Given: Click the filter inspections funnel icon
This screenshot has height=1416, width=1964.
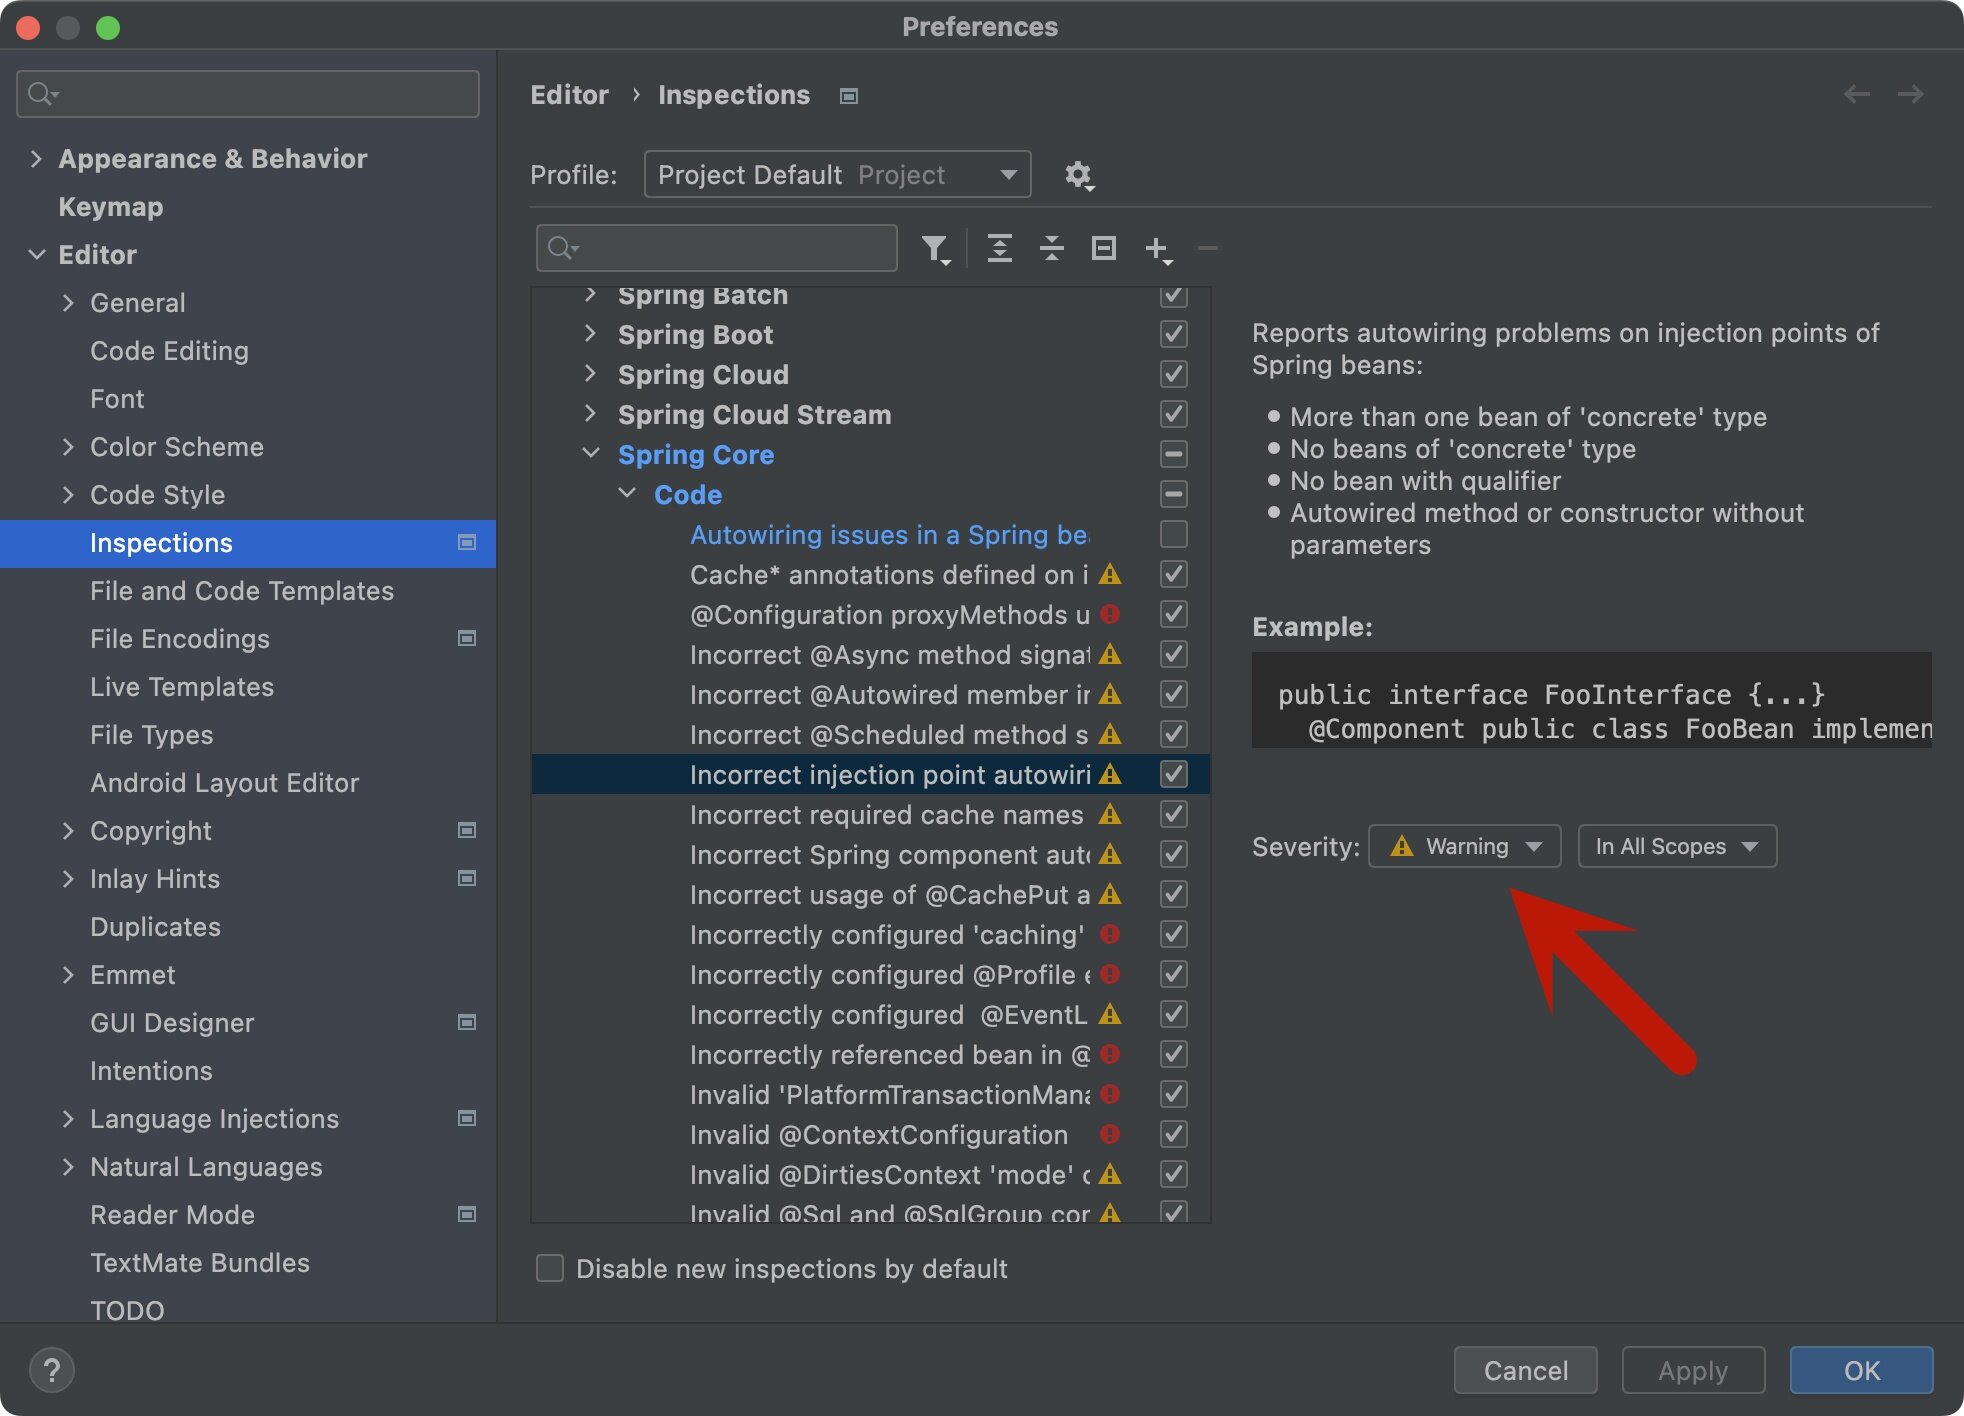Looking at the screenshot, I should 934,248.
